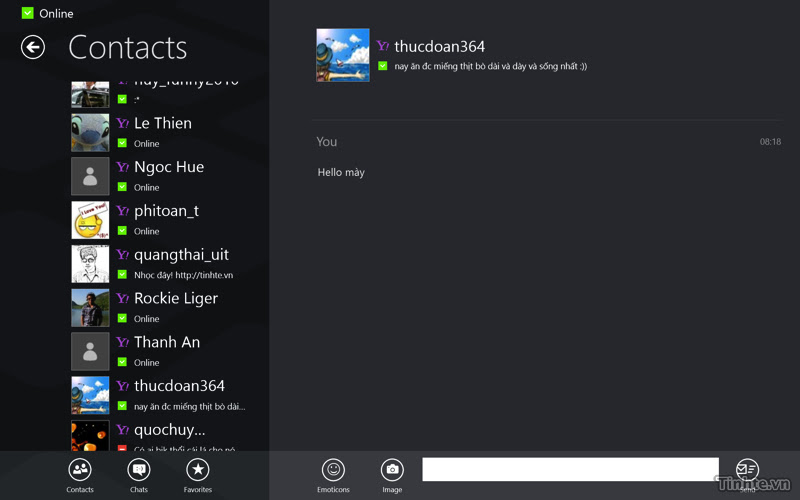Click the Contacts page title
The image size is (800, 500).
128,47
